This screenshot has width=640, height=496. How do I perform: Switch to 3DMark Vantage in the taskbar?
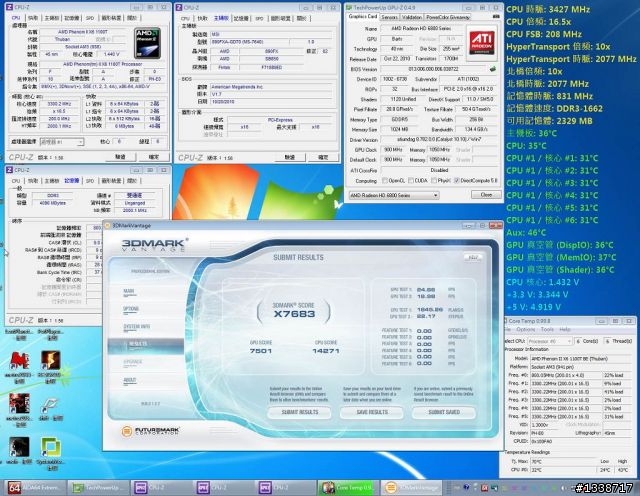click(411, 487)
